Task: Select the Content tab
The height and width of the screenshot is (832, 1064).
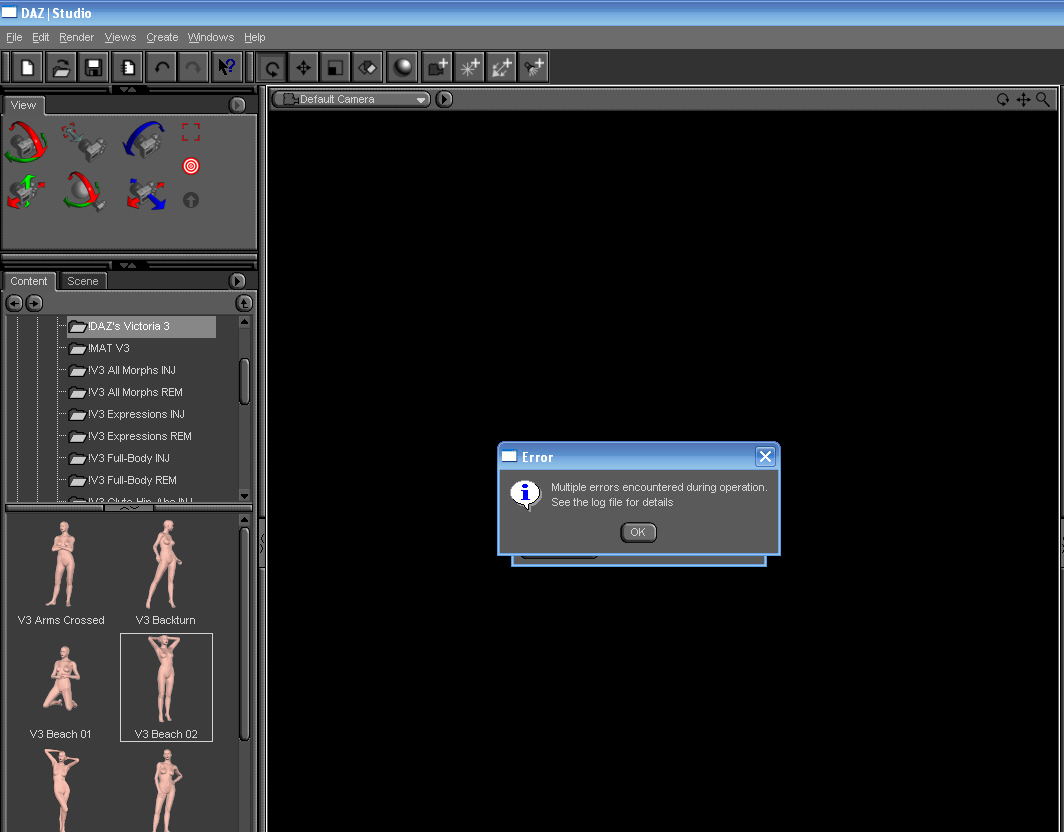Action: [28, 281]
